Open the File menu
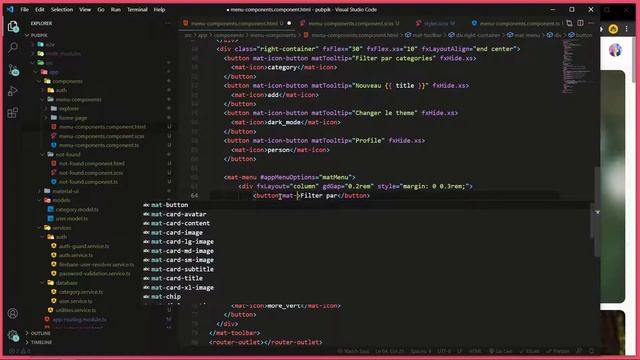Screen dimensions: 640x360 click(x=24, y=9)
